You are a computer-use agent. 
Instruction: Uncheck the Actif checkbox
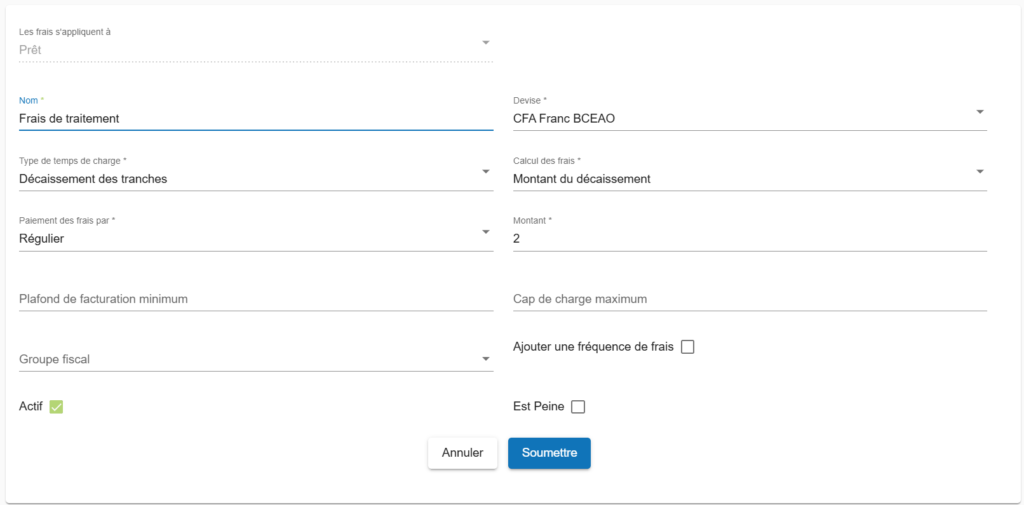[56, 407]
